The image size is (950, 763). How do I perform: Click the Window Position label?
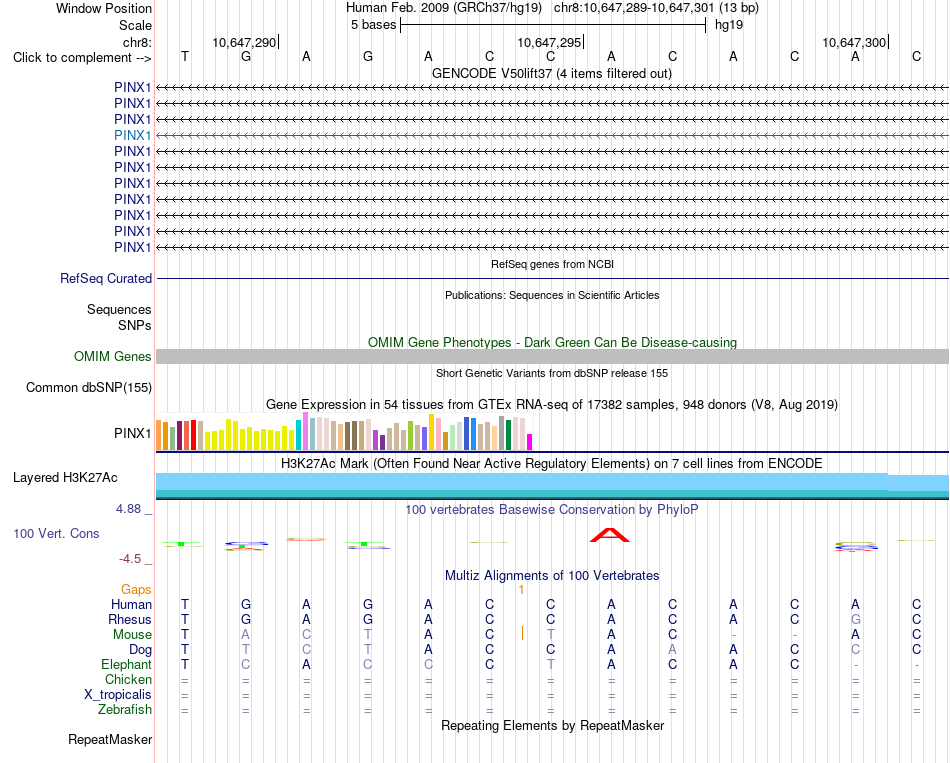click(104, 8)
